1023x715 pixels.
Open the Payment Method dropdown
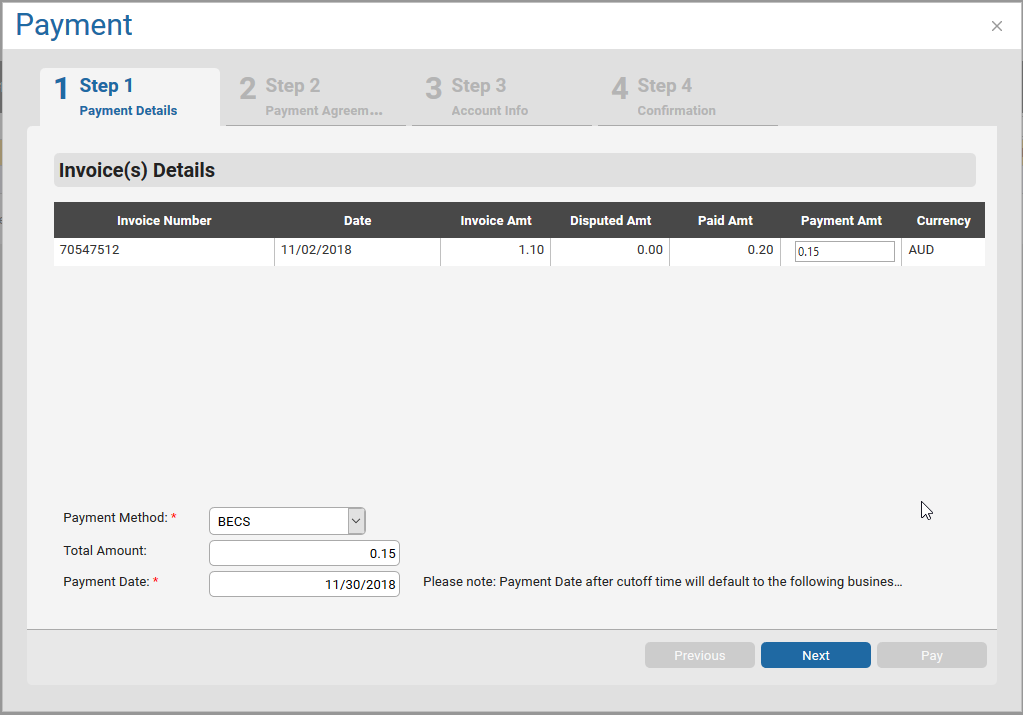coord(287,521)
